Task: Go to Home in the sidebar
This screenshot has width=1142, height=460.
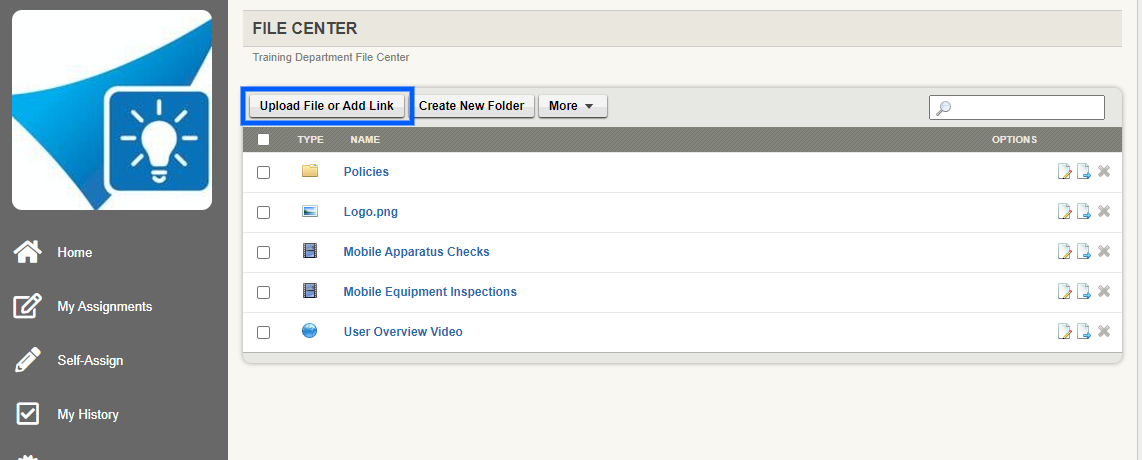Action: [74, 253]
